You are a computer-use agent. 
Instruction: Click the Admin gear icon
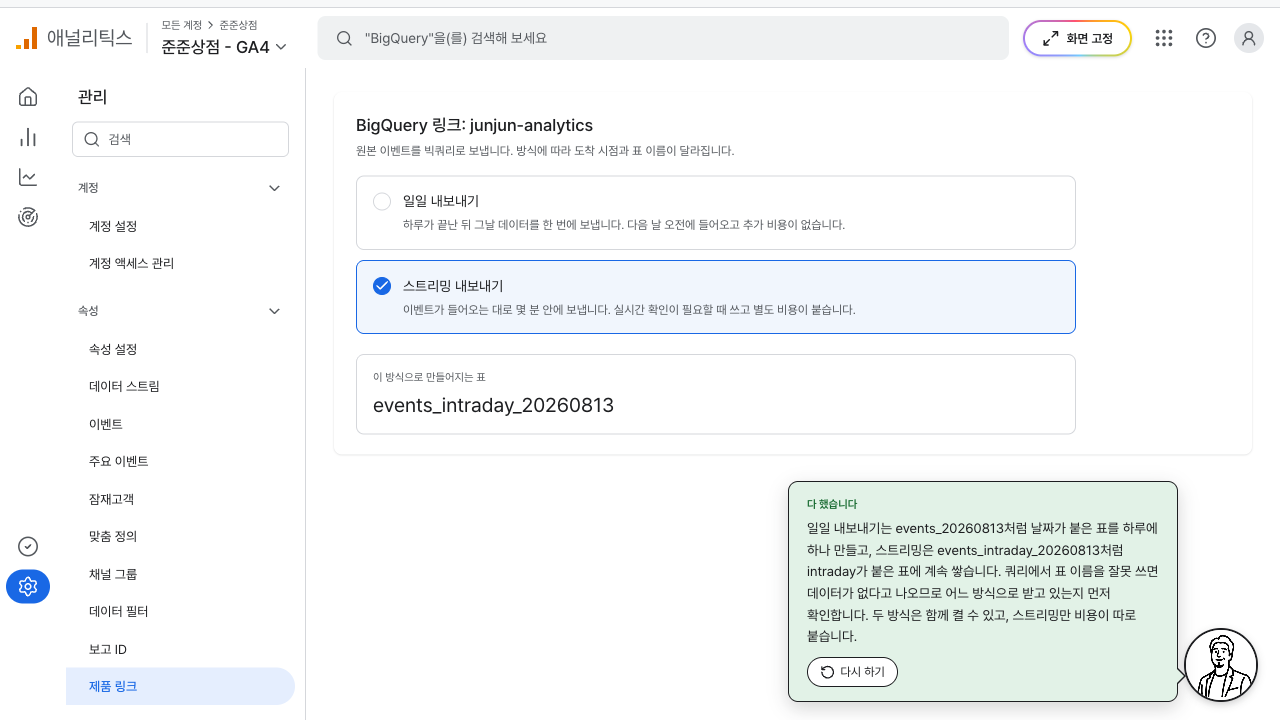(x=28, y=587)
